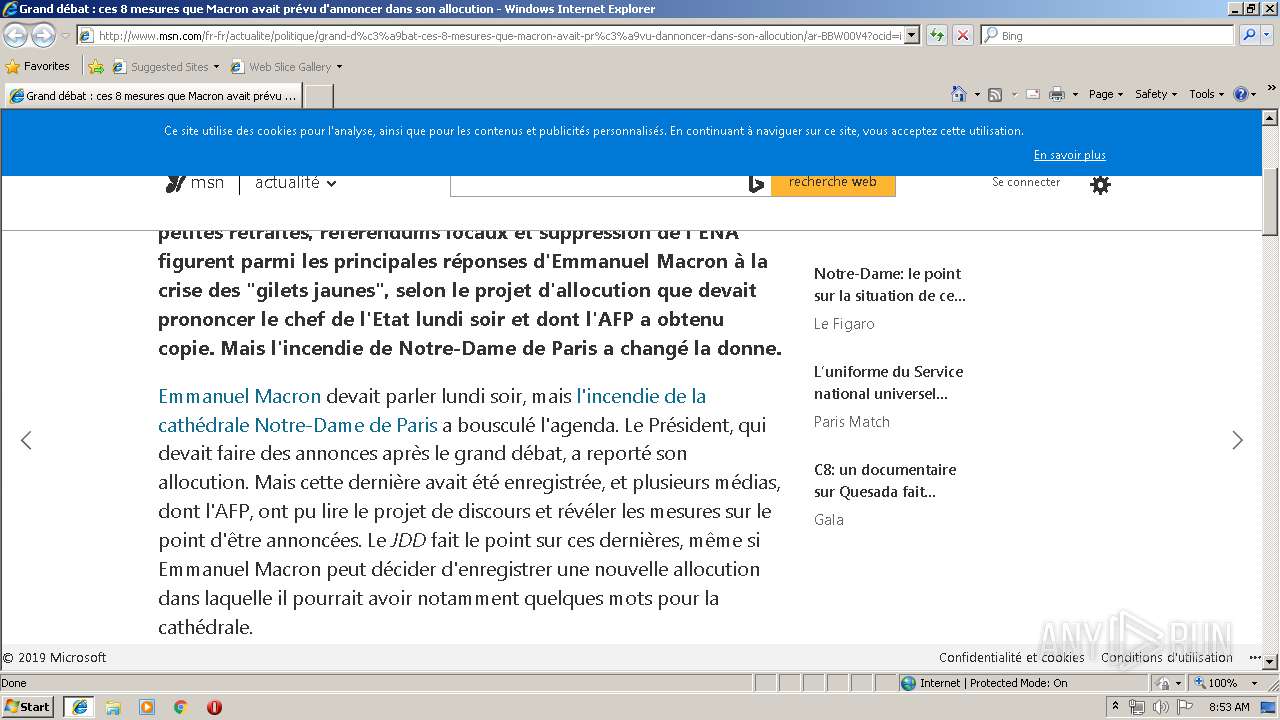Open C8: un documentaire sur Quesada article
Viewport: 1280px width, 720px height.
click(x=885, y=480)
